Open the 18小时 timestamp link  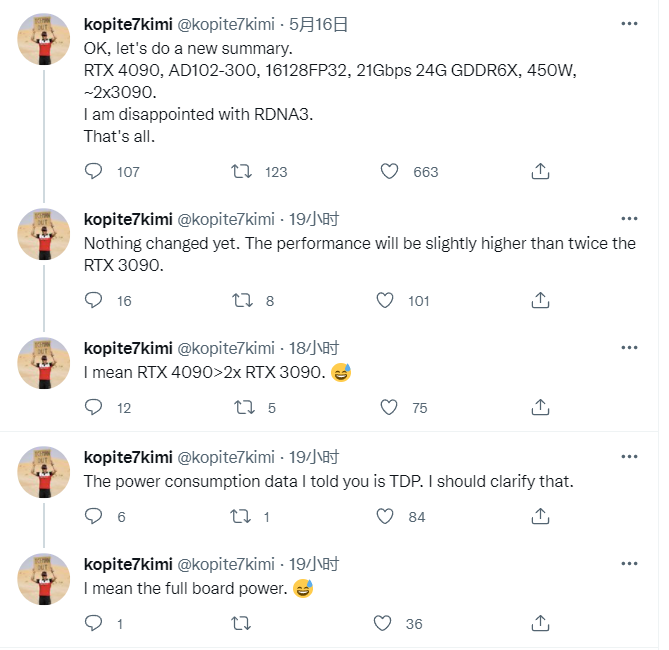pyautogui.click(x=313, y=348)
